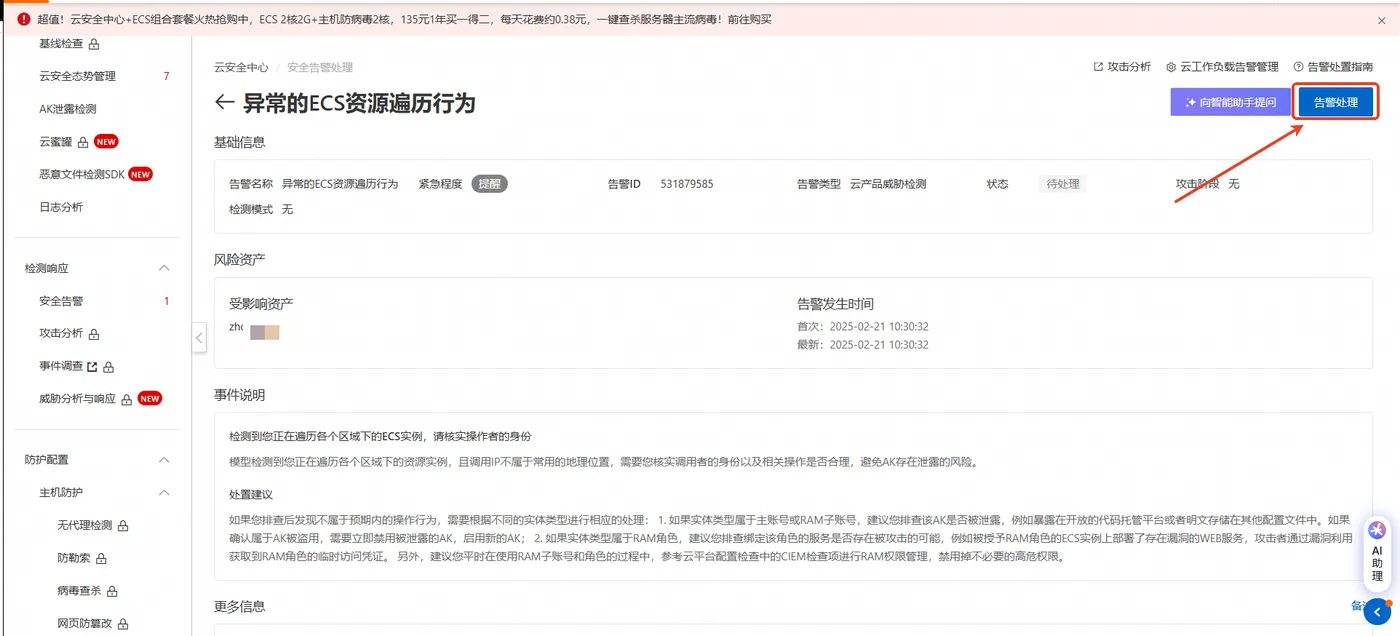Open 安全告警 in the sidebar

pyautogui.click(x=61, y=301)
